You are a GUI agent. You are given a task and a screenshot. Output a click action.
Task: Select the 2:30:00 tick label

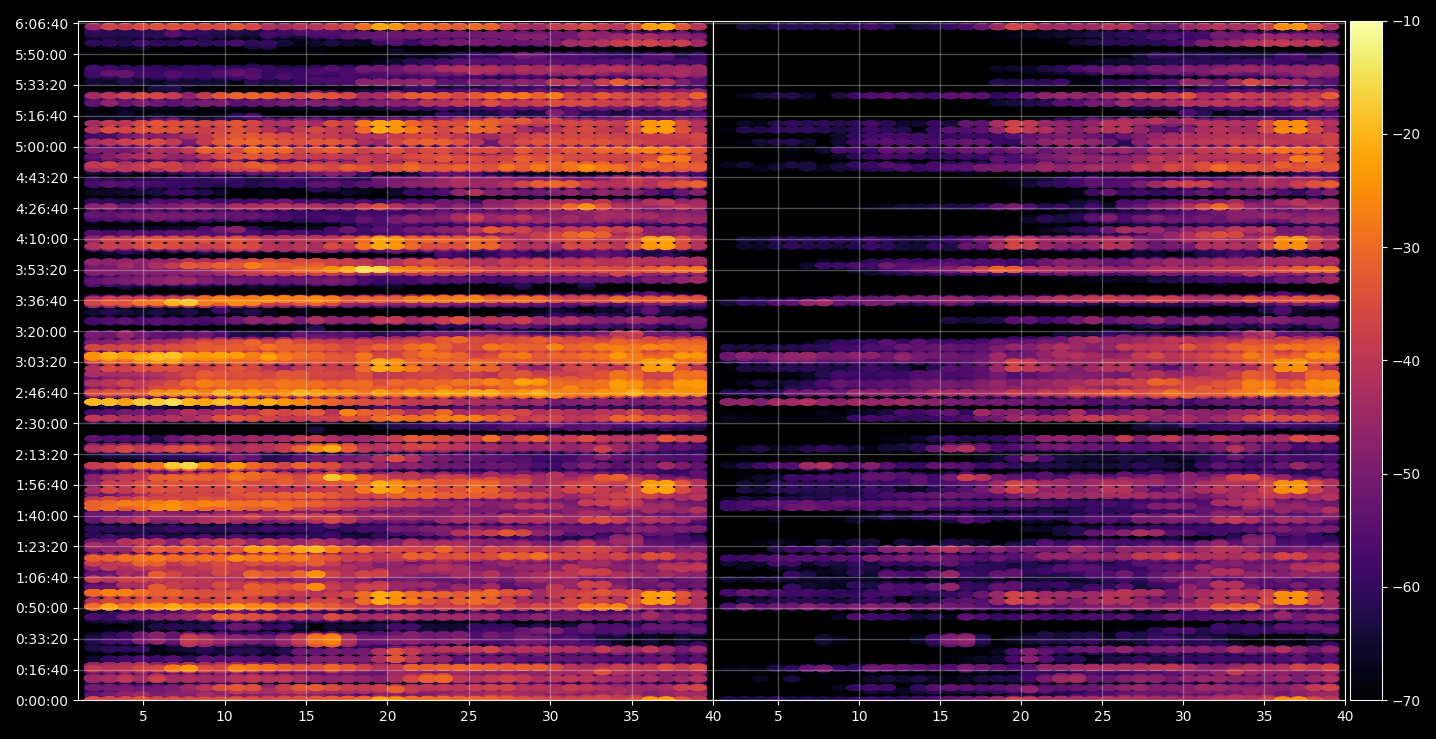pyautogui.click(x=42, y=424)
